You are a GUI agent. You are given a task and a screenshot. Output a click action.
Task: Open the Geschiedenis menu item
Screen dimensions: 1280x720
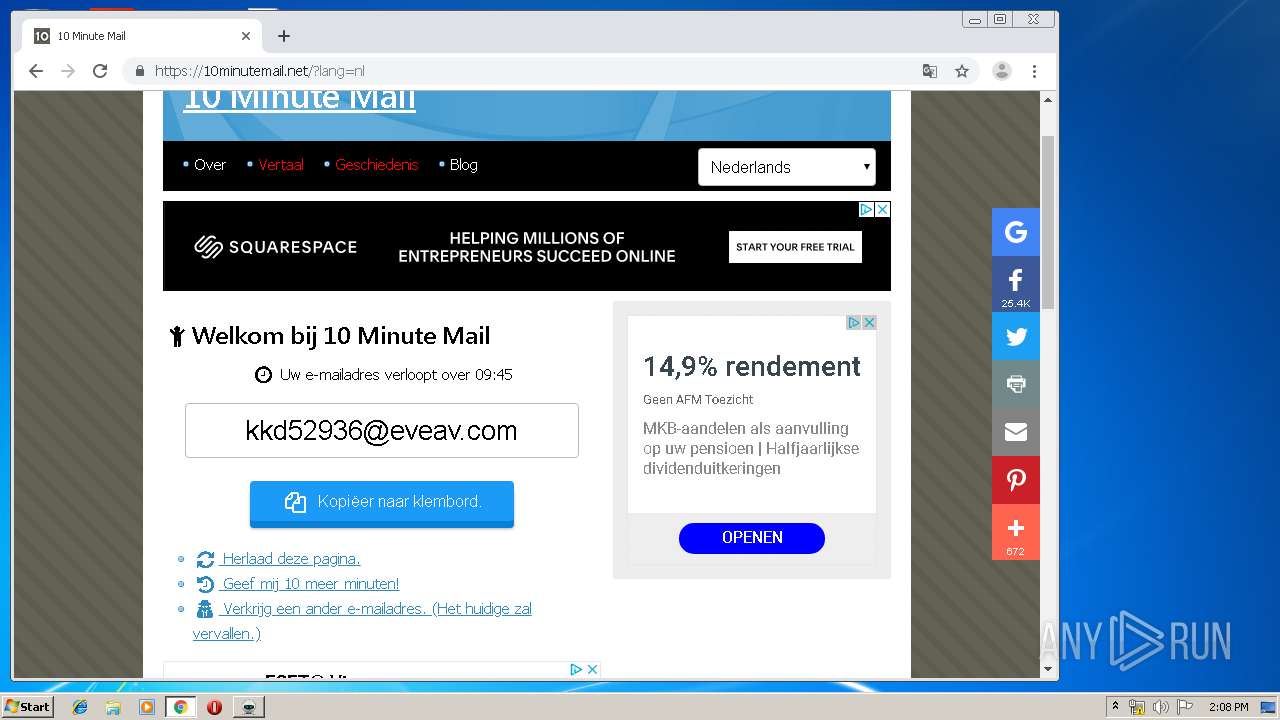point(377,165)
